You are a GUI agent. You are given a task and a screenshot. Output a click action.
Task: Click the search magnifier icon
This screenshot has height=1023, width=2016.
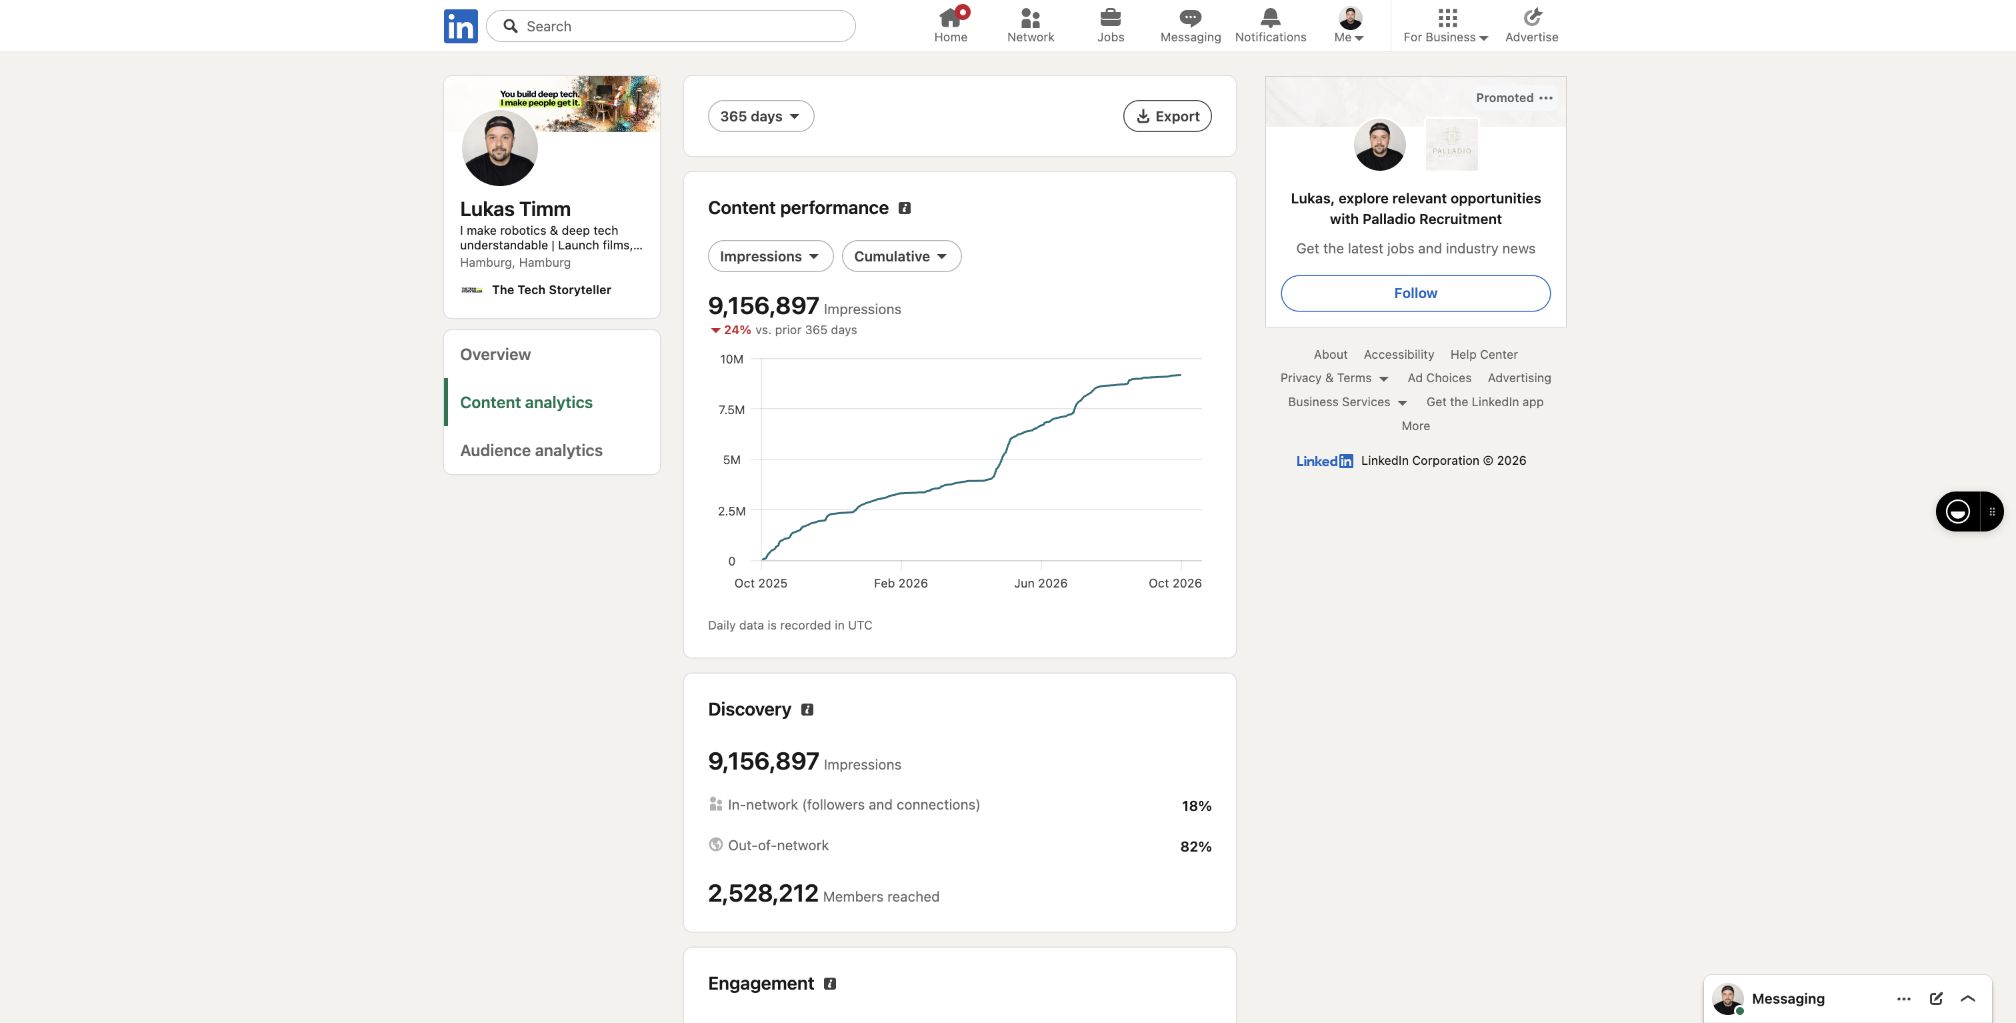click(510, 26)
